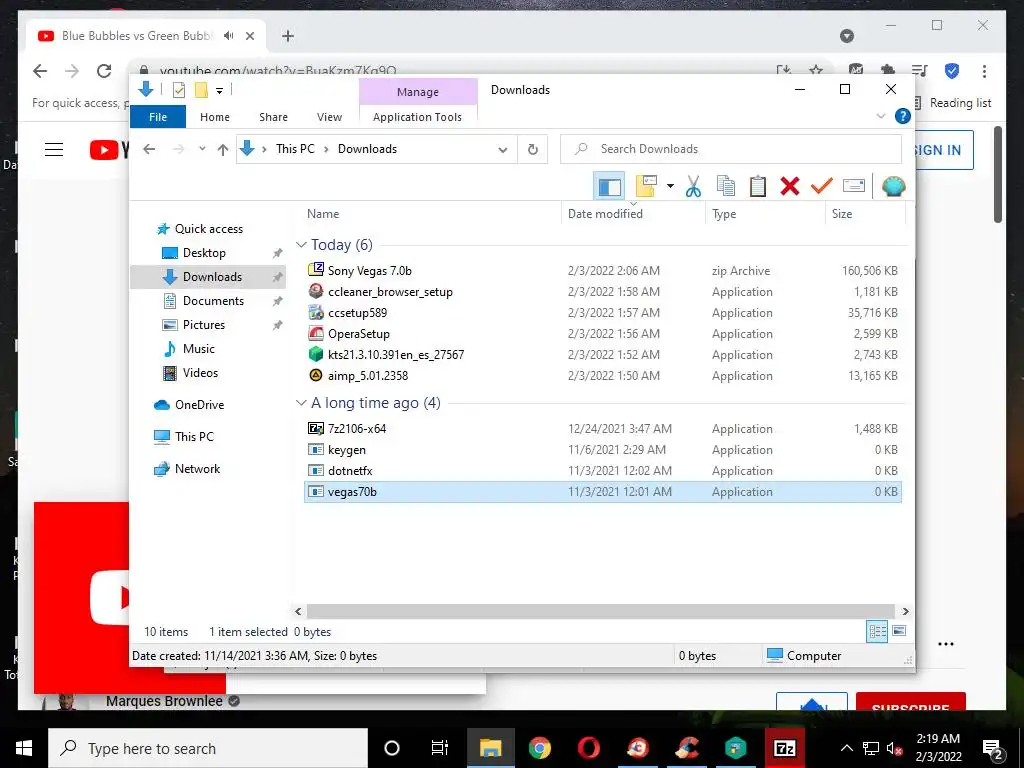Open Network in navigation pane
Screen dimensions: 1024x768
[197, 469]
